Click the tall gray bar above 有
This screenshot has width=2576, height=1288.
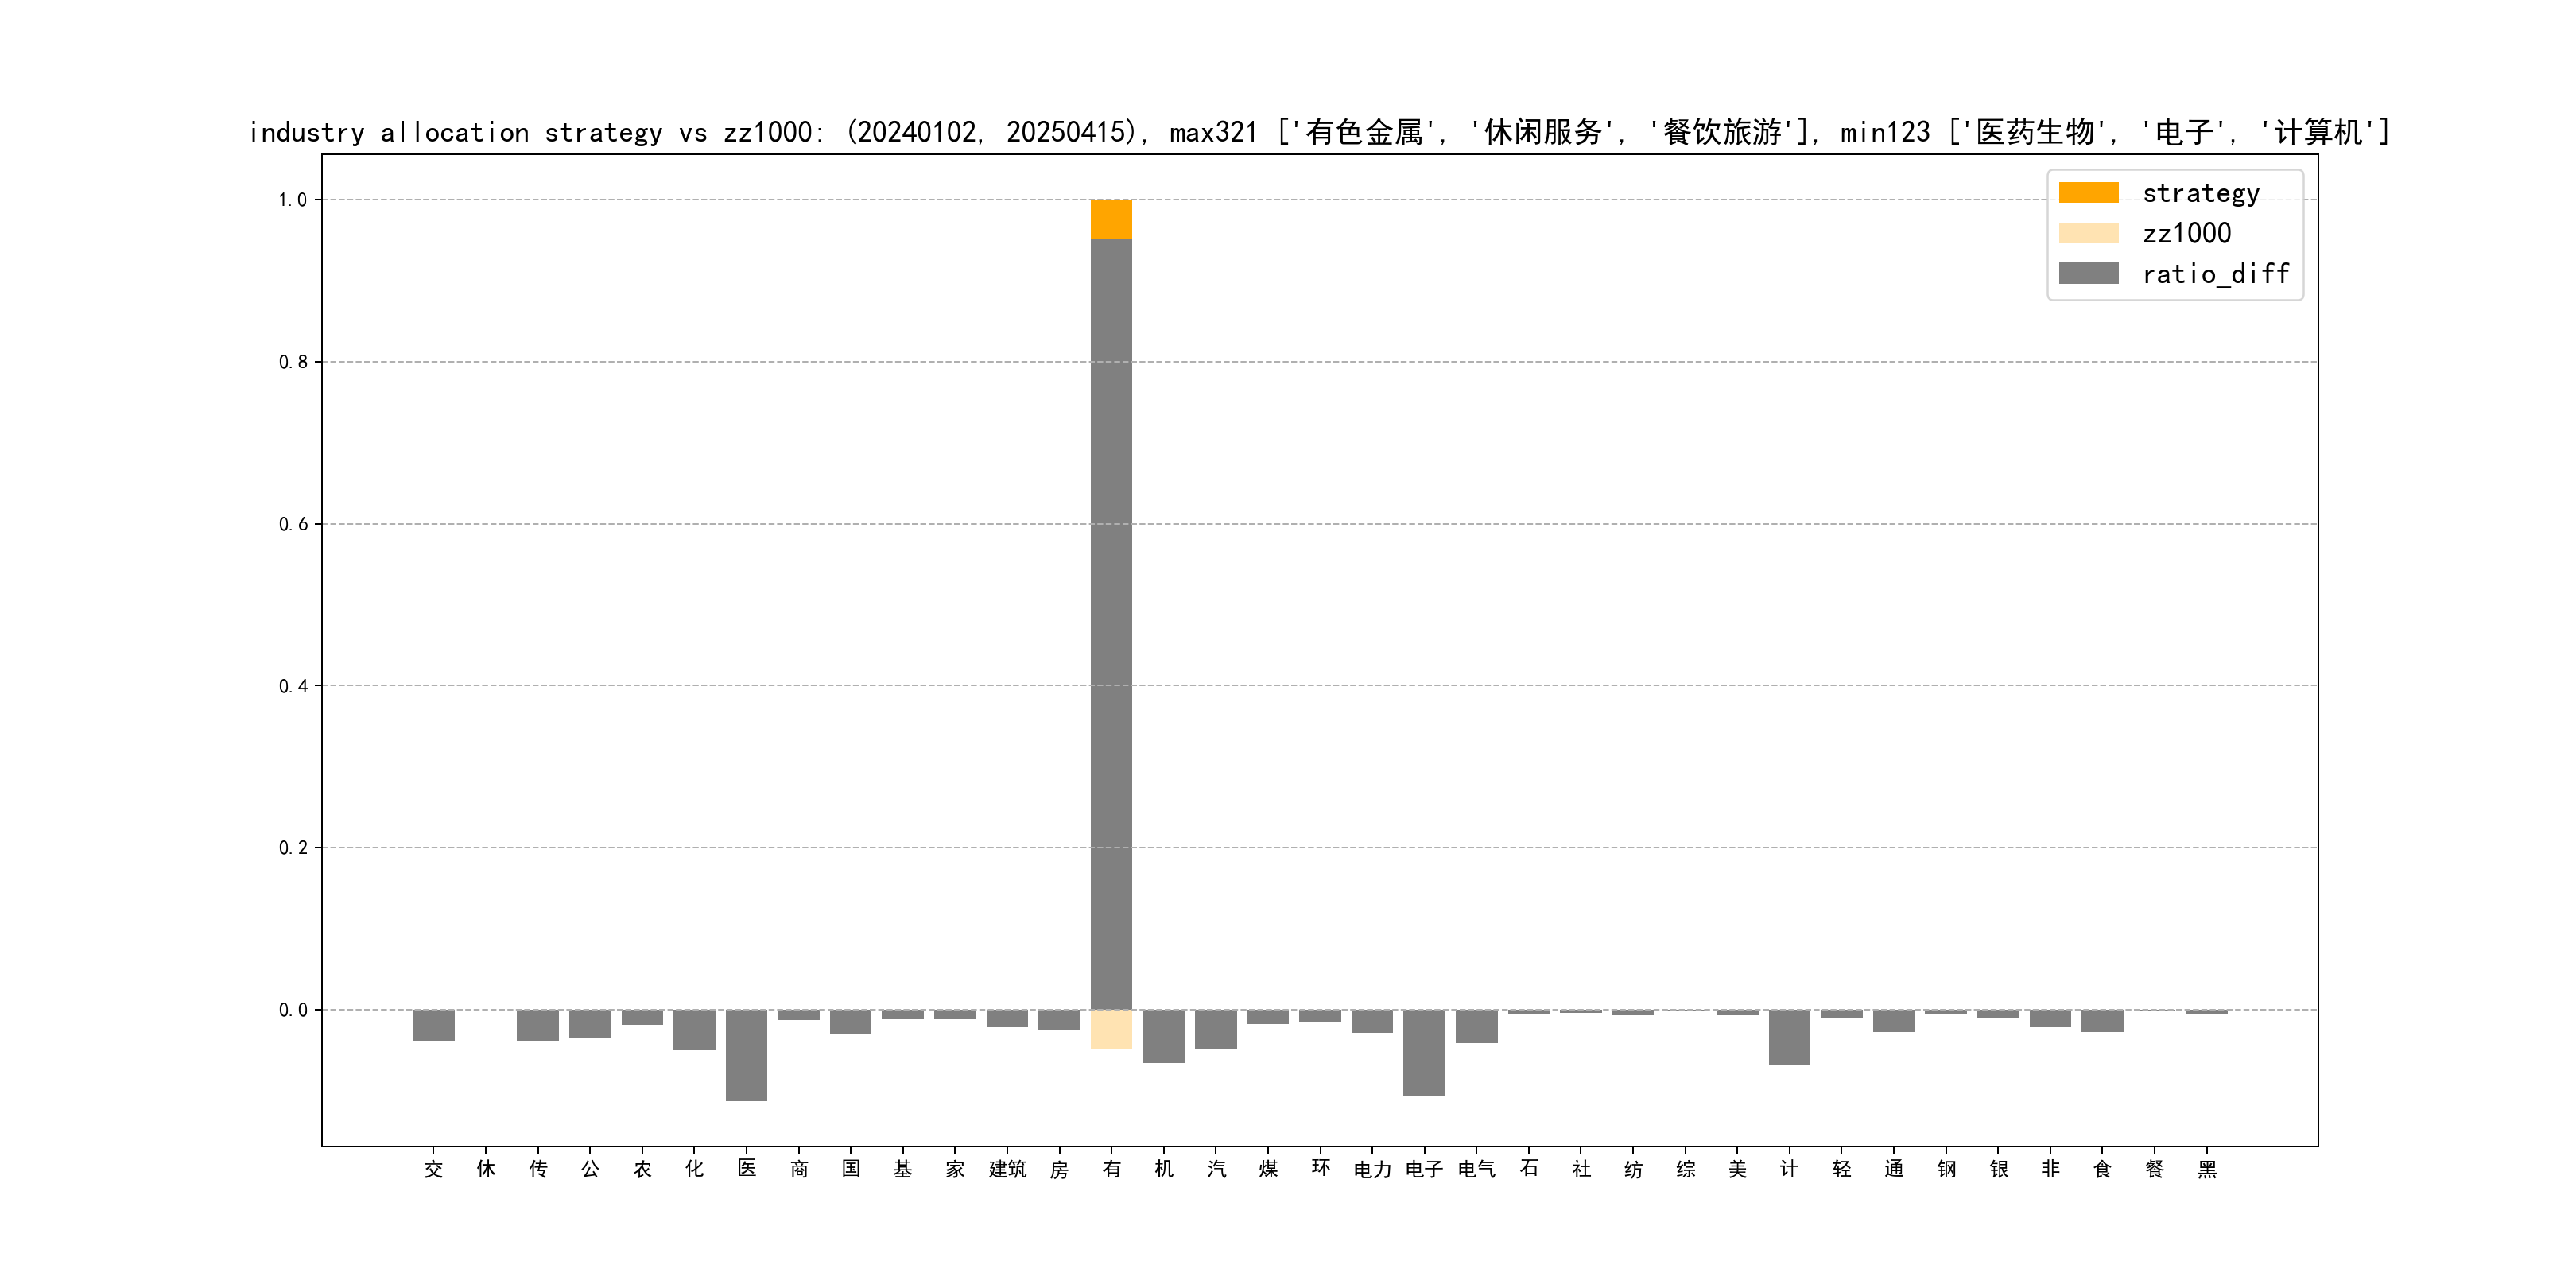point(1111,620)
